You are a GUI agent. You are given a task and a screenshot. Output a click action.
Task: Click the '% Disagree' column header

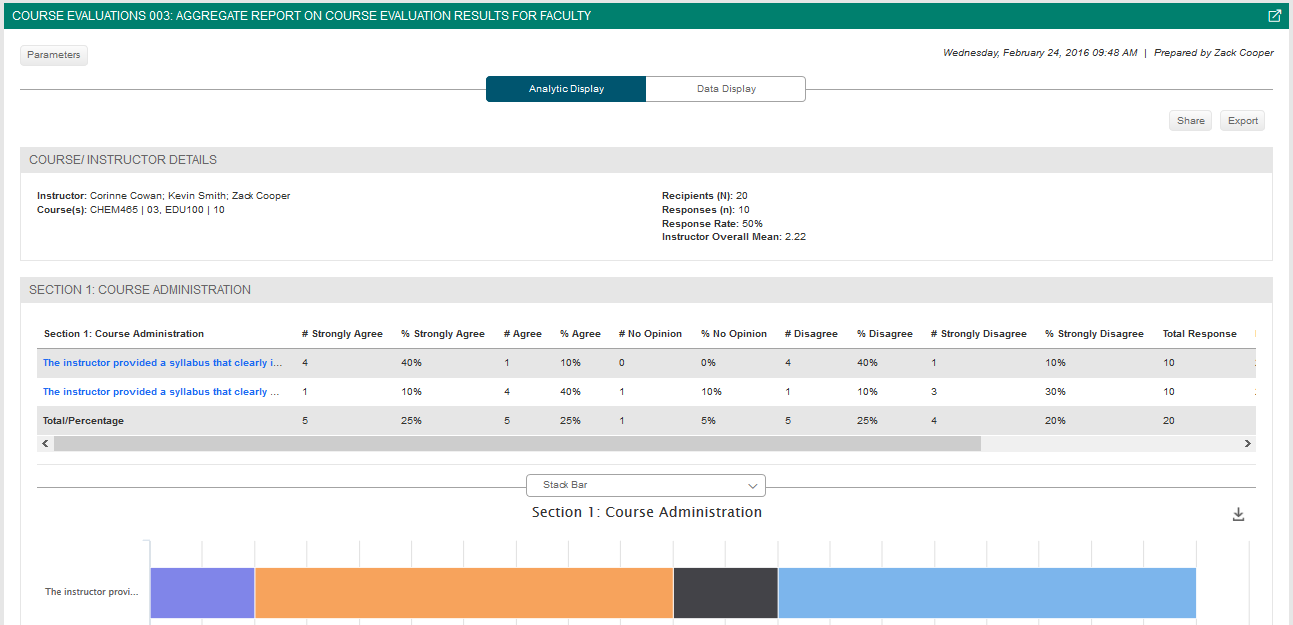pyautogui.click(x=885, y=334)
